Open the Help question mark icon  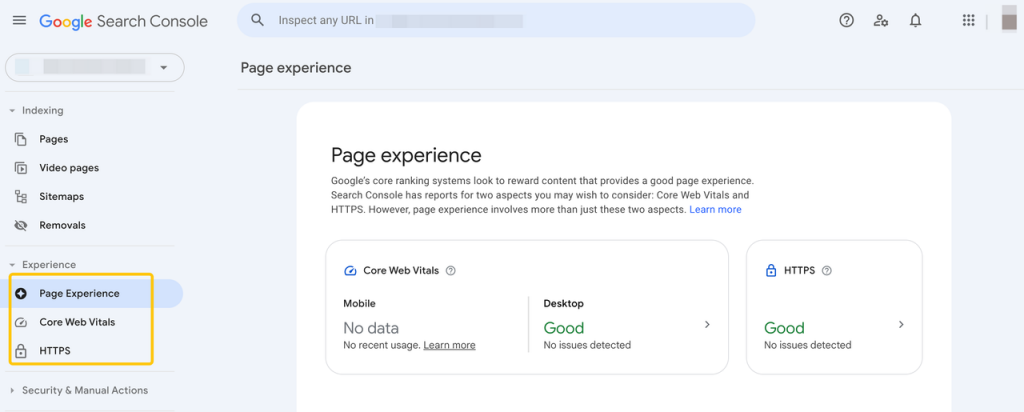tap(846, 20)
